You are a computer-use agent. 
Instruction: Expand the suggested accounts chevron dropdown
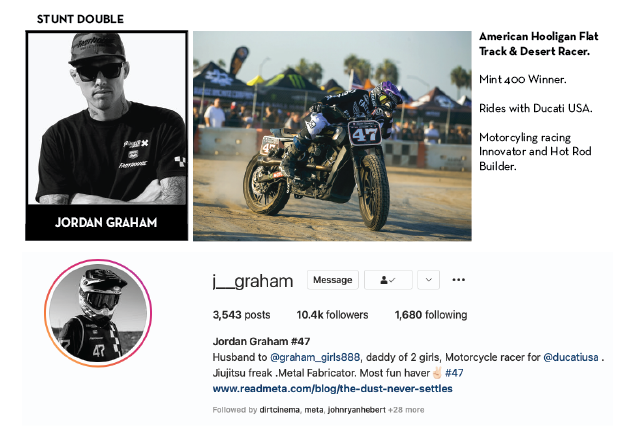click(x=428, y=280)
